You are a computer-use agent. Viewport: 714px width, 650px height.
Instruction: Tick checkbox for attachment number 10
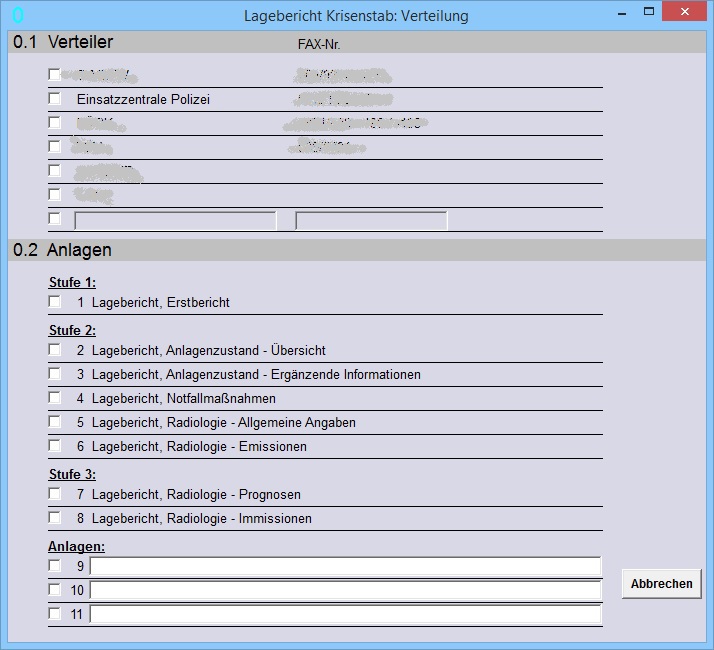point(55,590)
